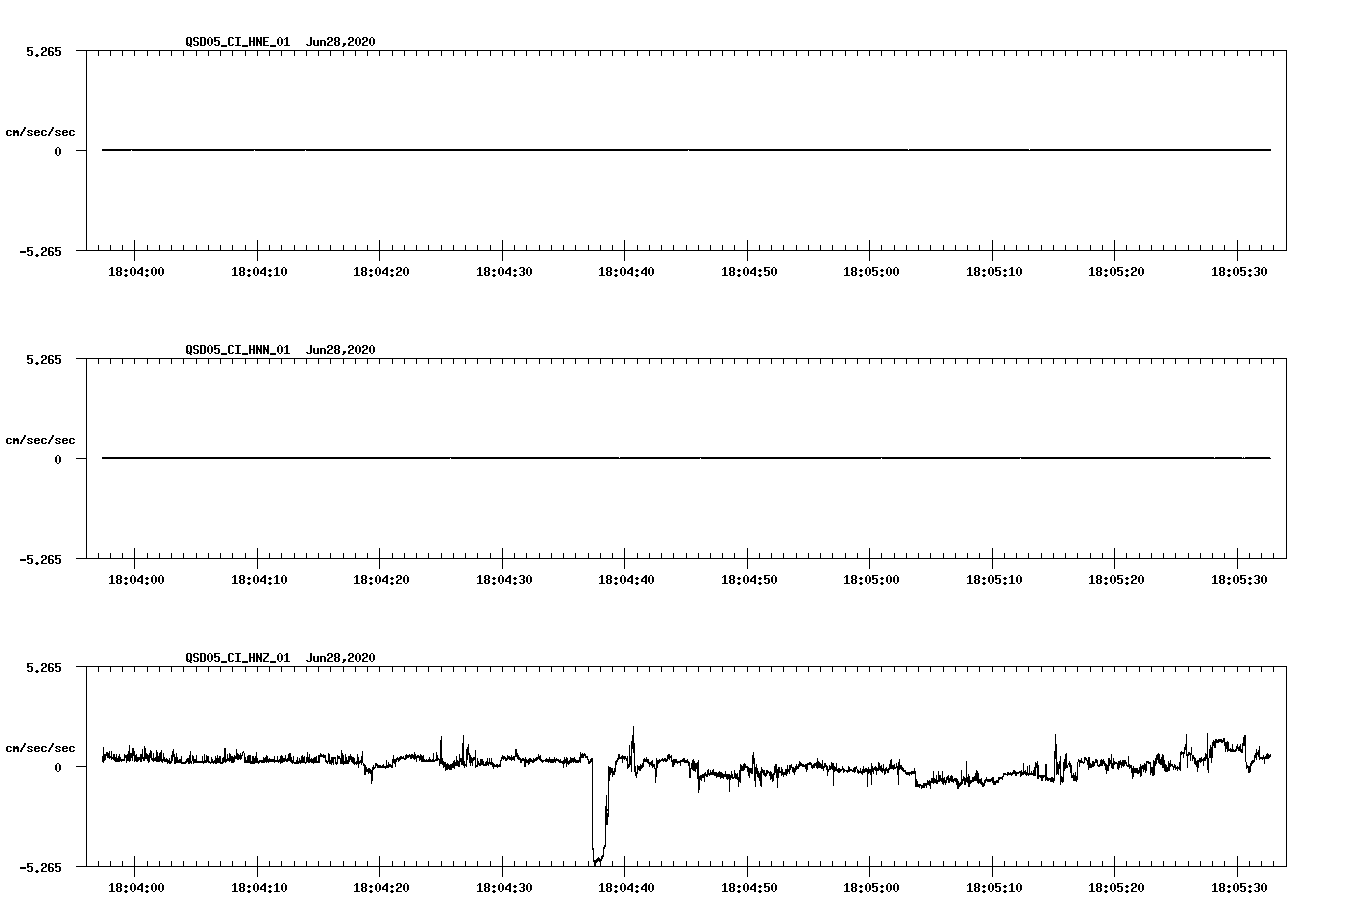
Task: Select the 18:04:50 tick label under HNN plot
Action: click(748, 580)
